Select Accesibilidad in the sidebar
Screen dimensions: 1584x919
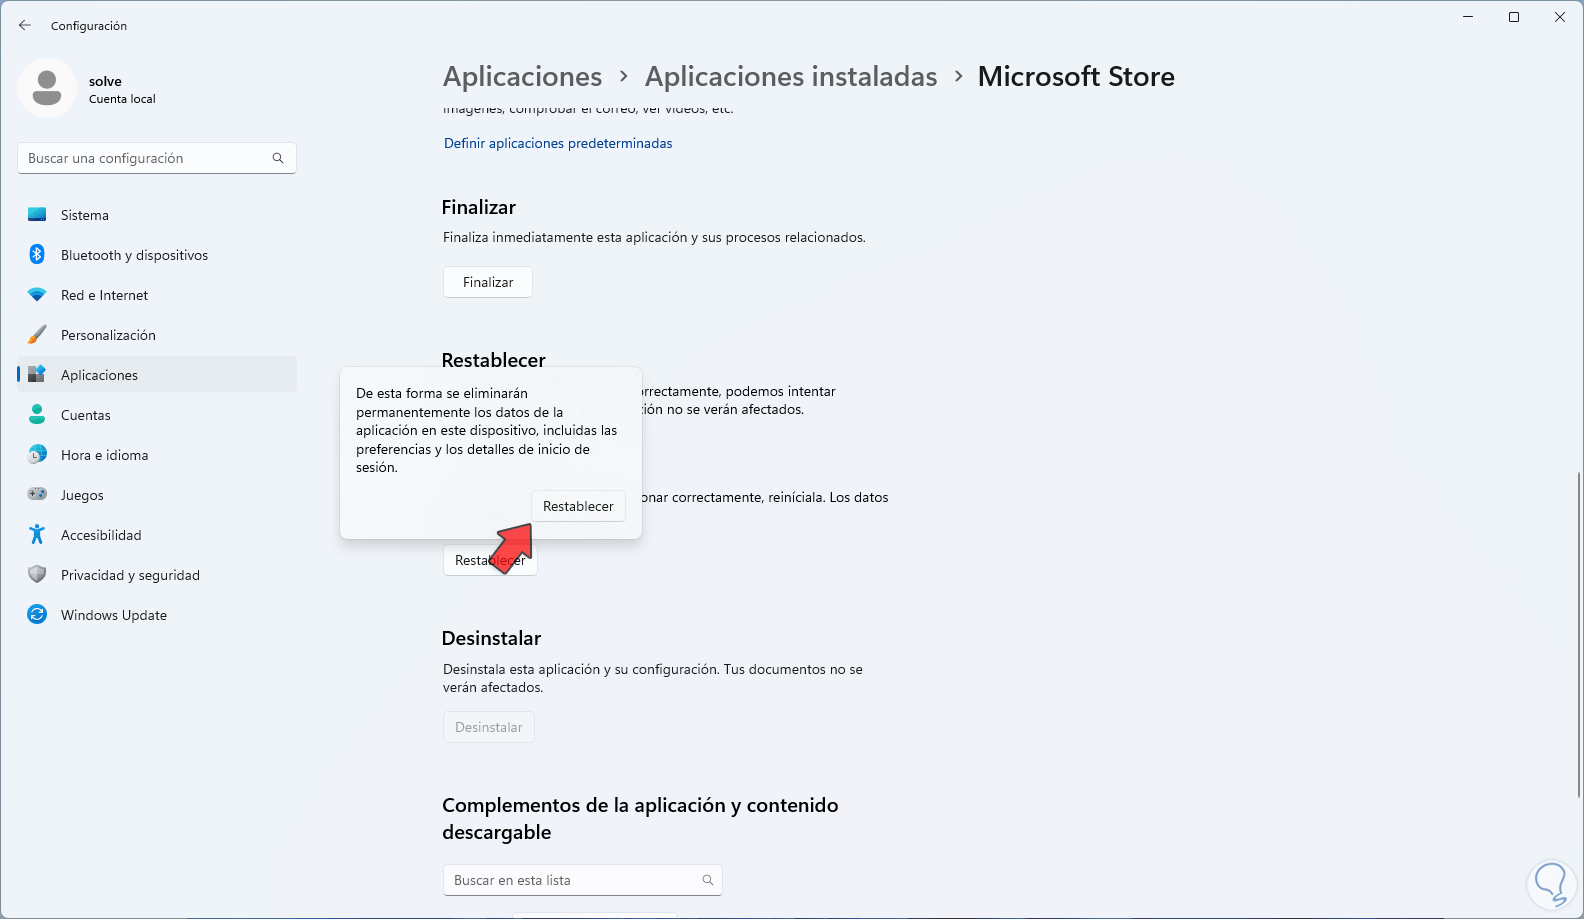coord(157,535)
